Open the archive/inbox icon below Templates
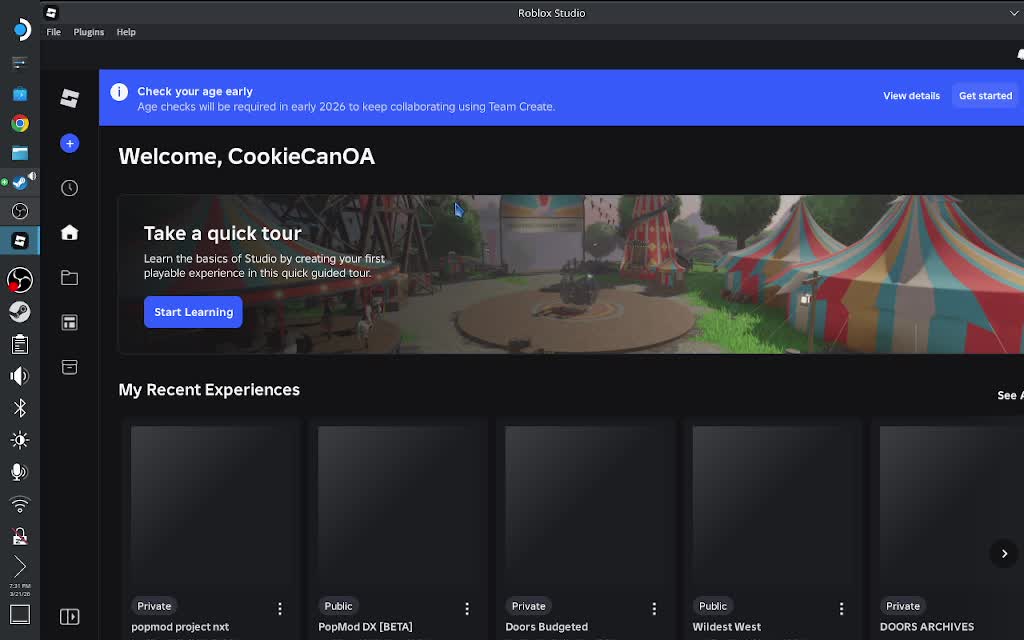Screen dimensions: 1024x640 click(x=69, y=367)
